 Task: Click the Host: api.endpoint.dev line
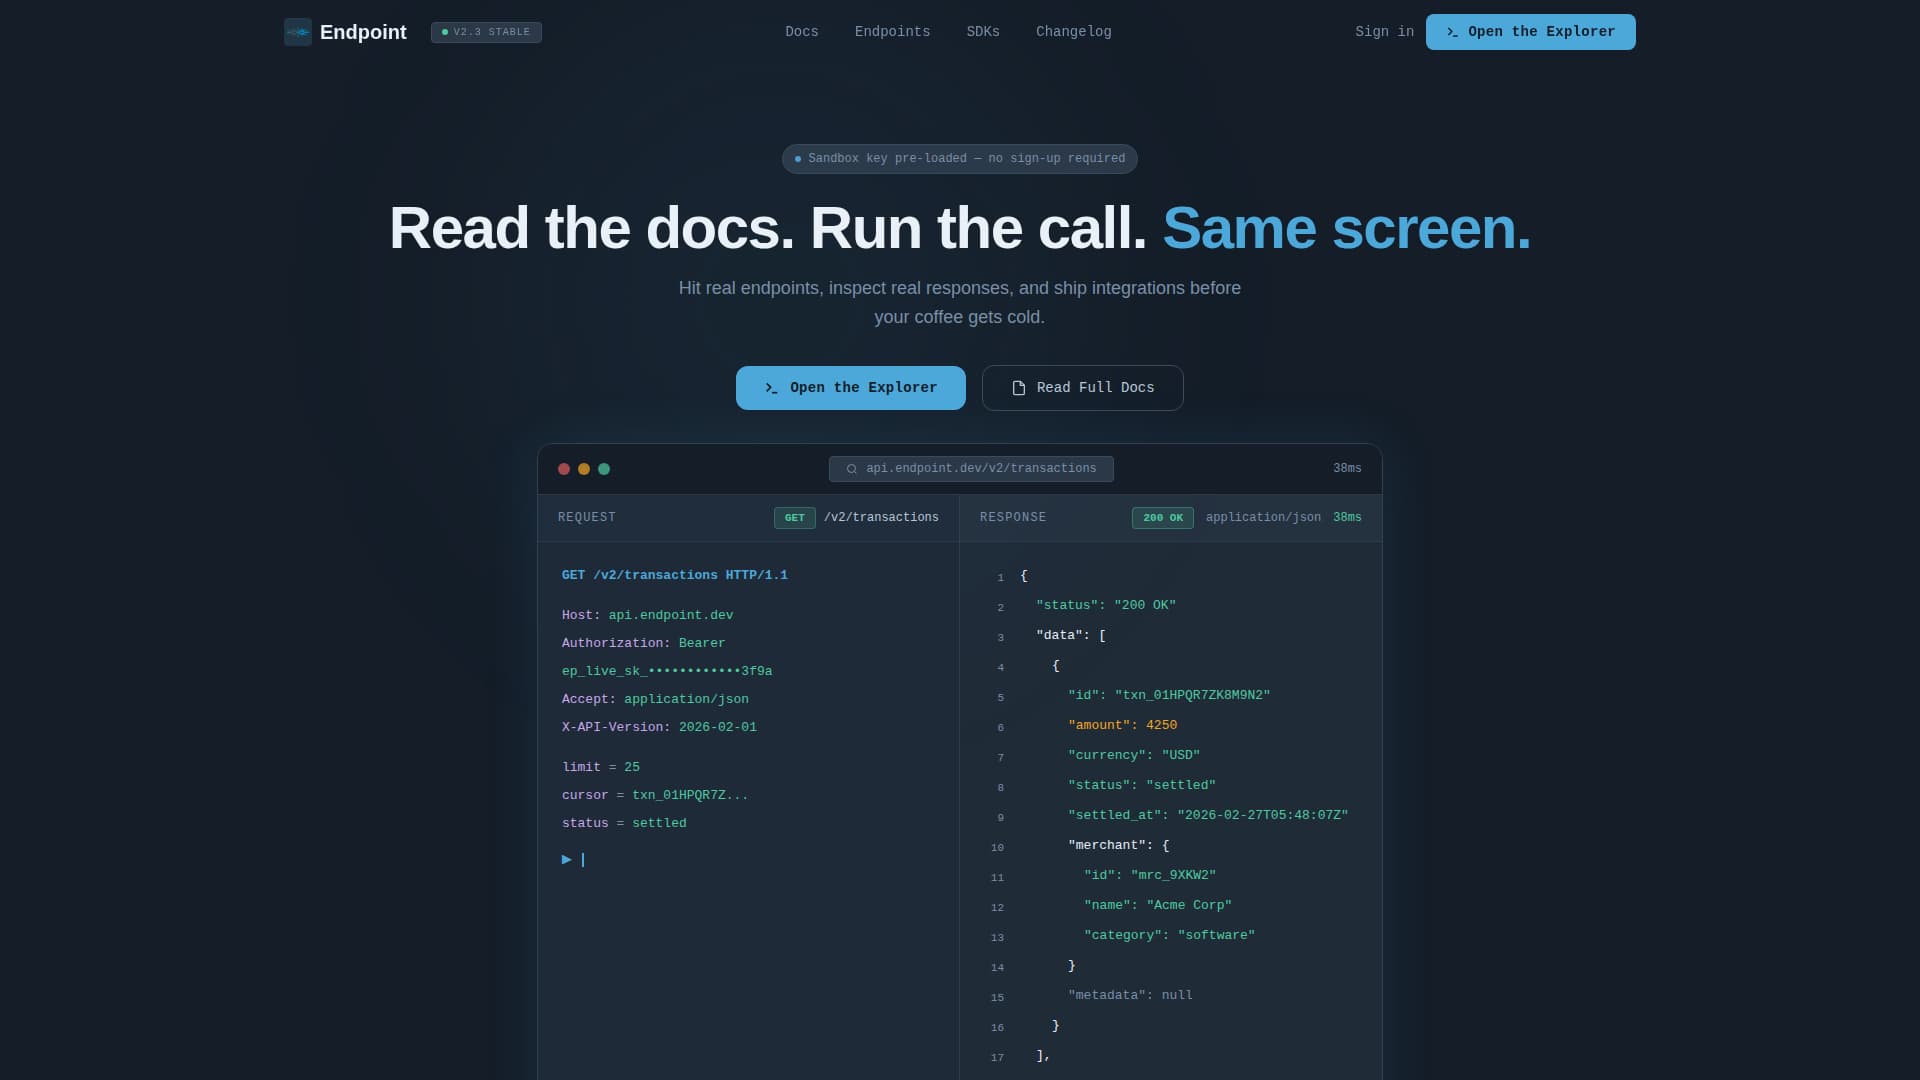[648, 616]
